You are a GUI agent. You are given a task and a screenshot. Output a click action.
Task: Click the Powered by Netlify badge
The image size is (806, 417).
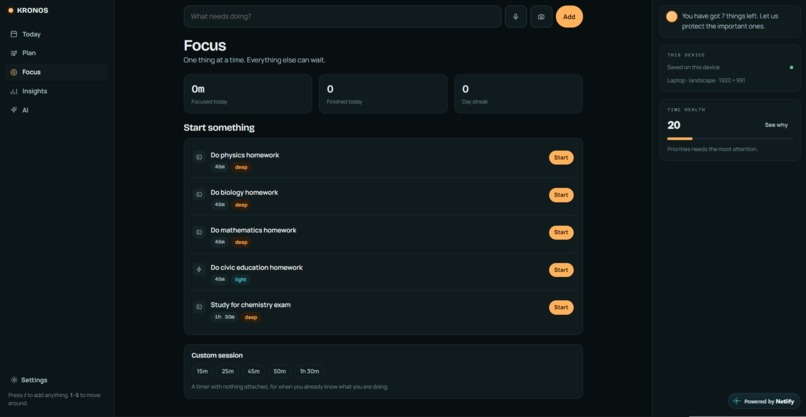coord(764,401)
